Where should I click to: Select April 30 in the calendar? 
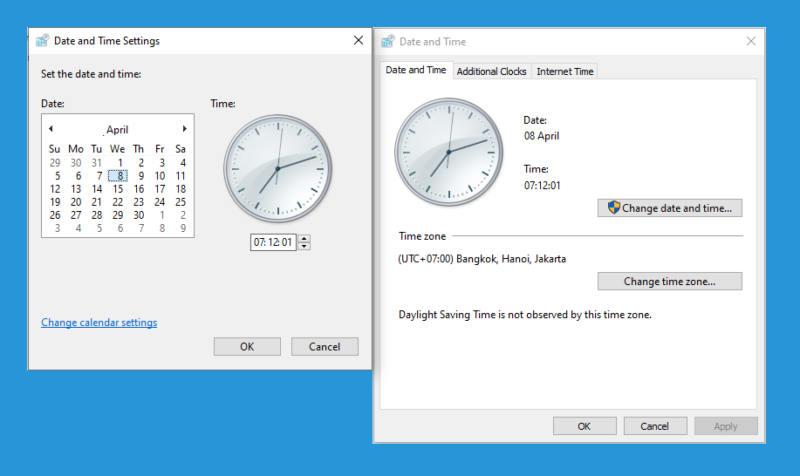tap(139, 215)
